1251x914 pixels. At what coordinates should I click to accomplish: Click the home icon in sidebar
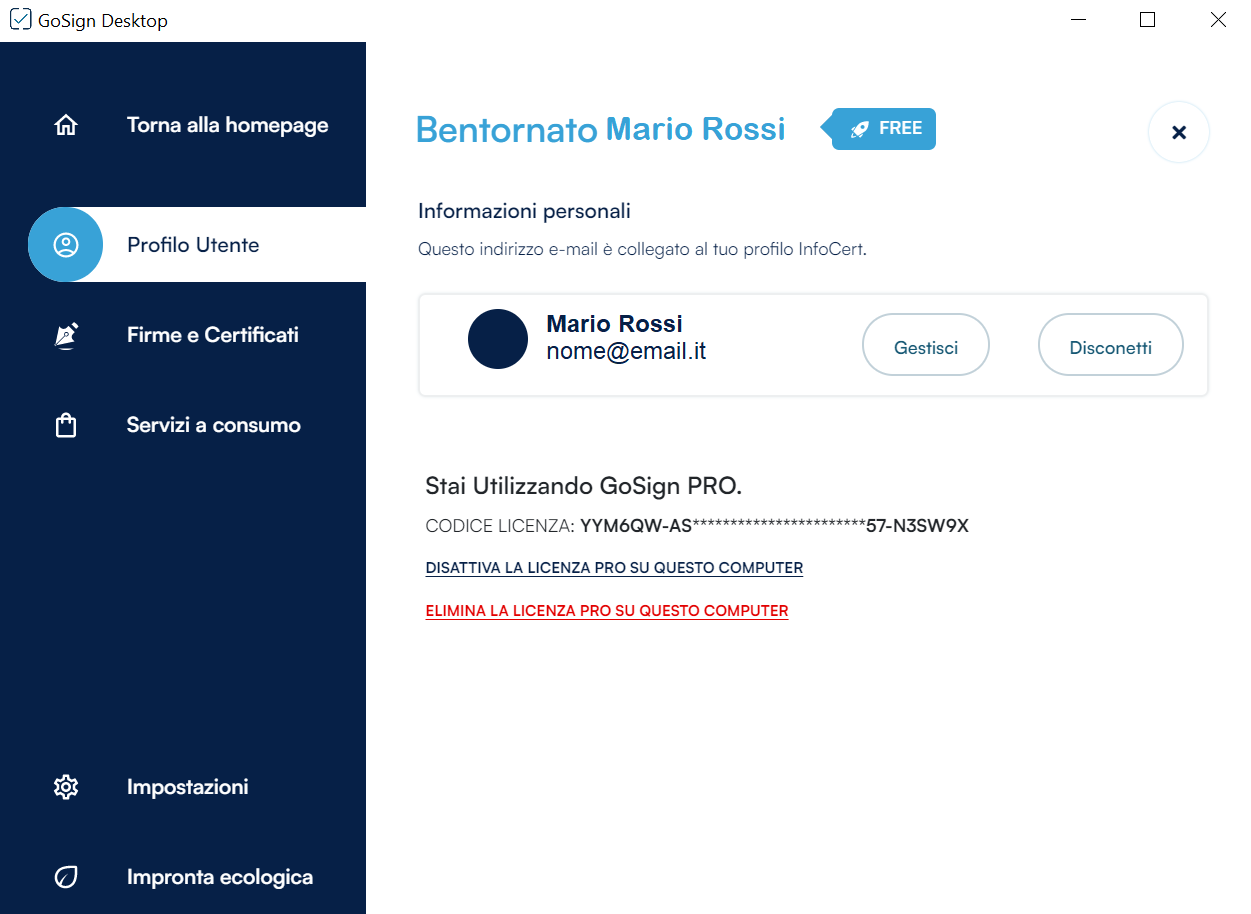tap(66, 126)
